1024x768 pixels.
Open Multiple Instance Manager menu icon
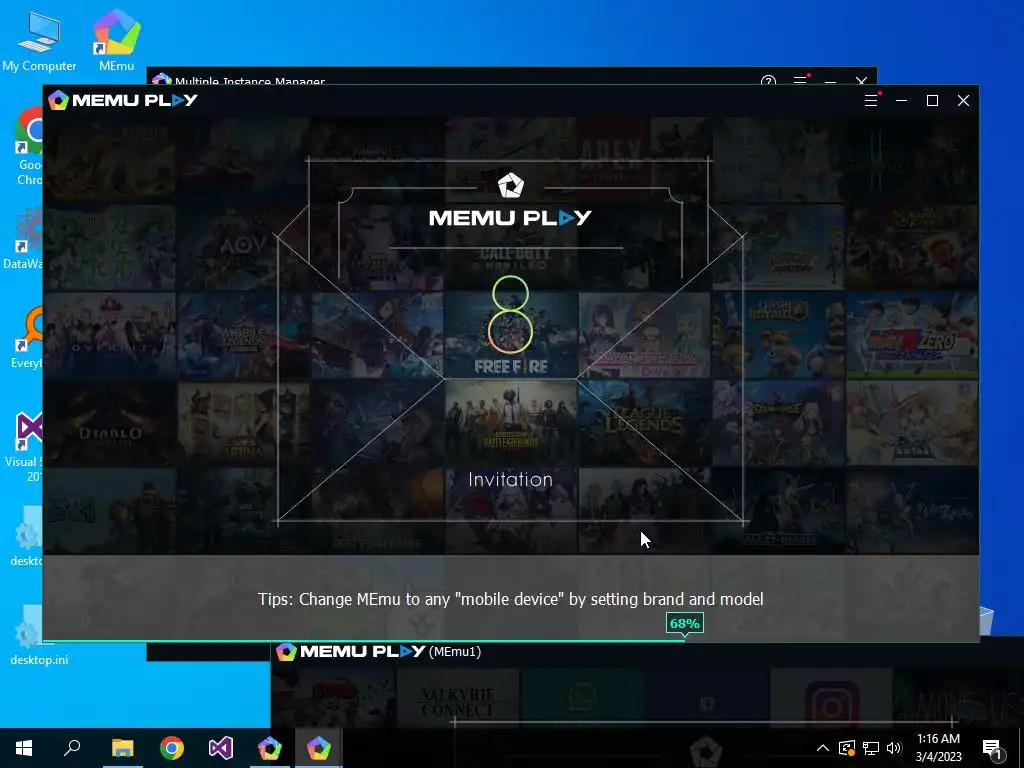[x=800, y=80]
